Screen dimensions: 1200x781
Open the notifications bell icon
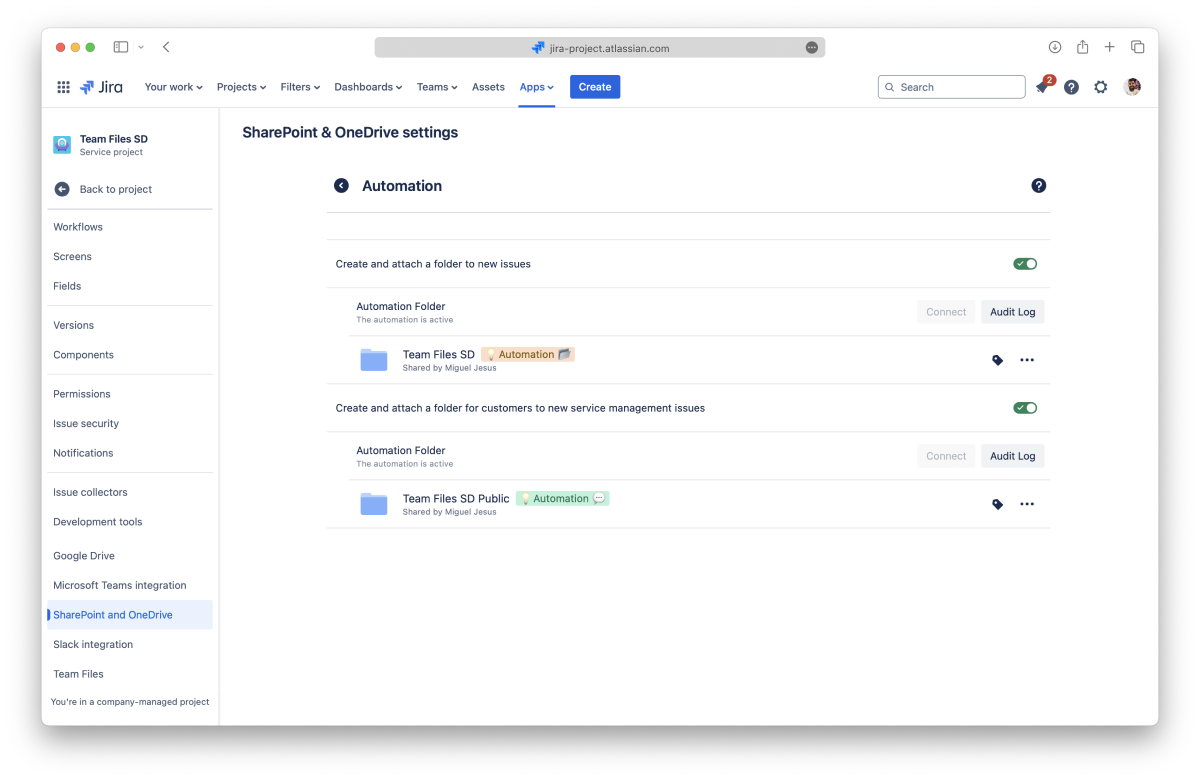pyautogui.click(x=1042, y=88)
